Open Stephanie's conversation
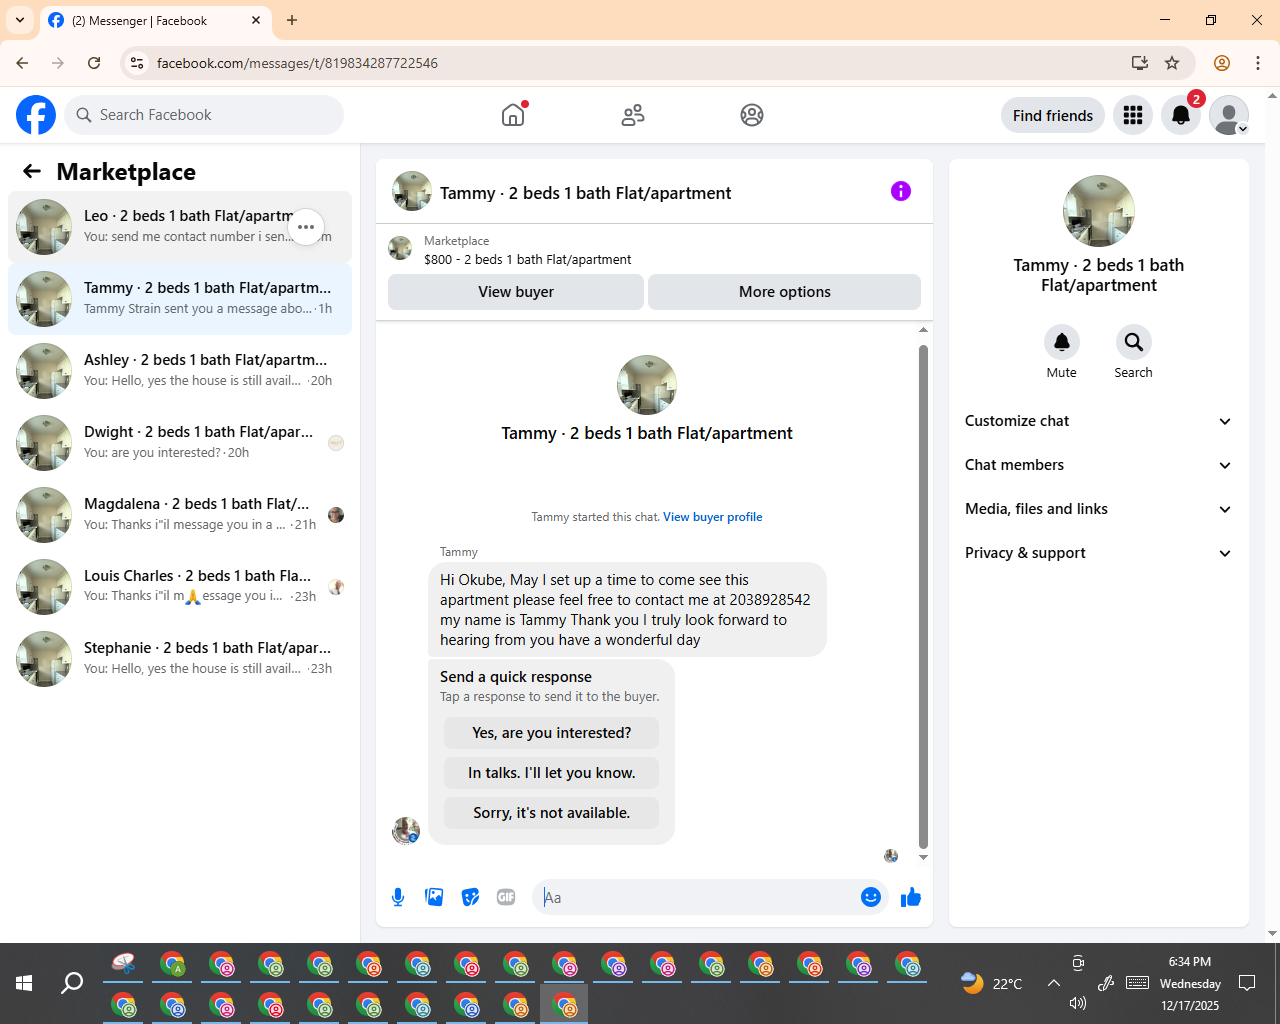Image resolution: width=1280 pixels, height=1024 pixels. (x=180, y=659)
